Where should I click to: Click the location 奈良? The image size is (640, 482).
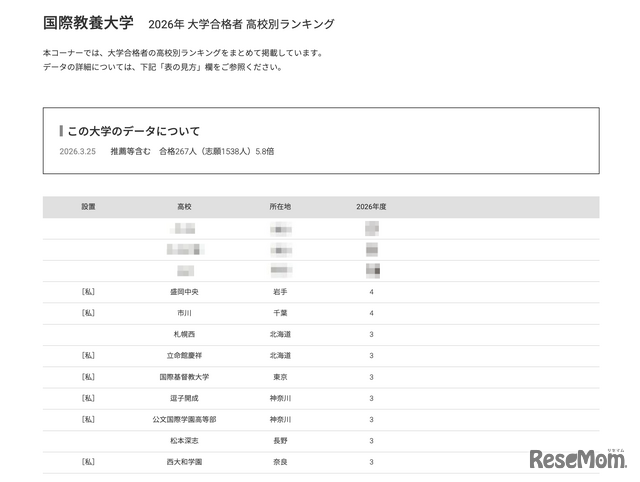click(280, 462)
